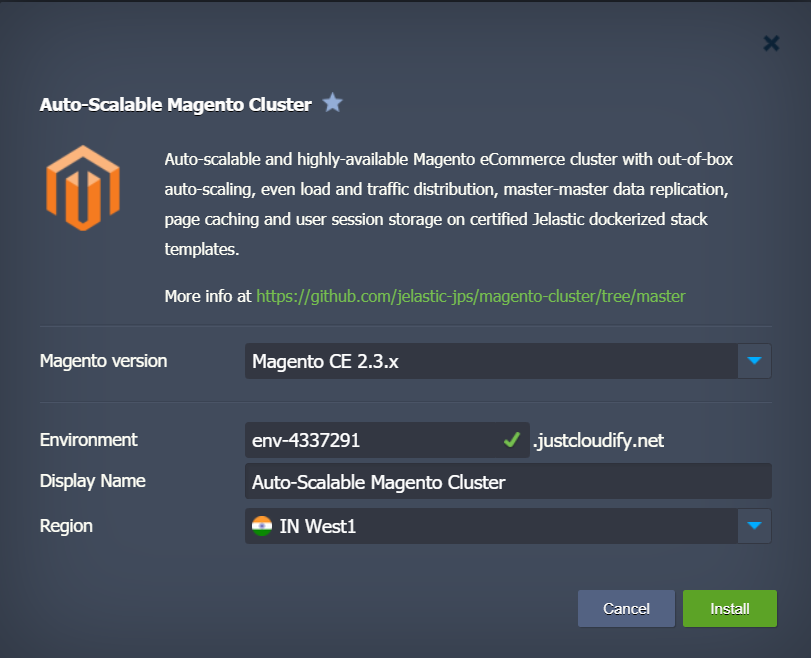Click the dialog title Auto-Scalable Magento Cluster

[x=176, y=104]
